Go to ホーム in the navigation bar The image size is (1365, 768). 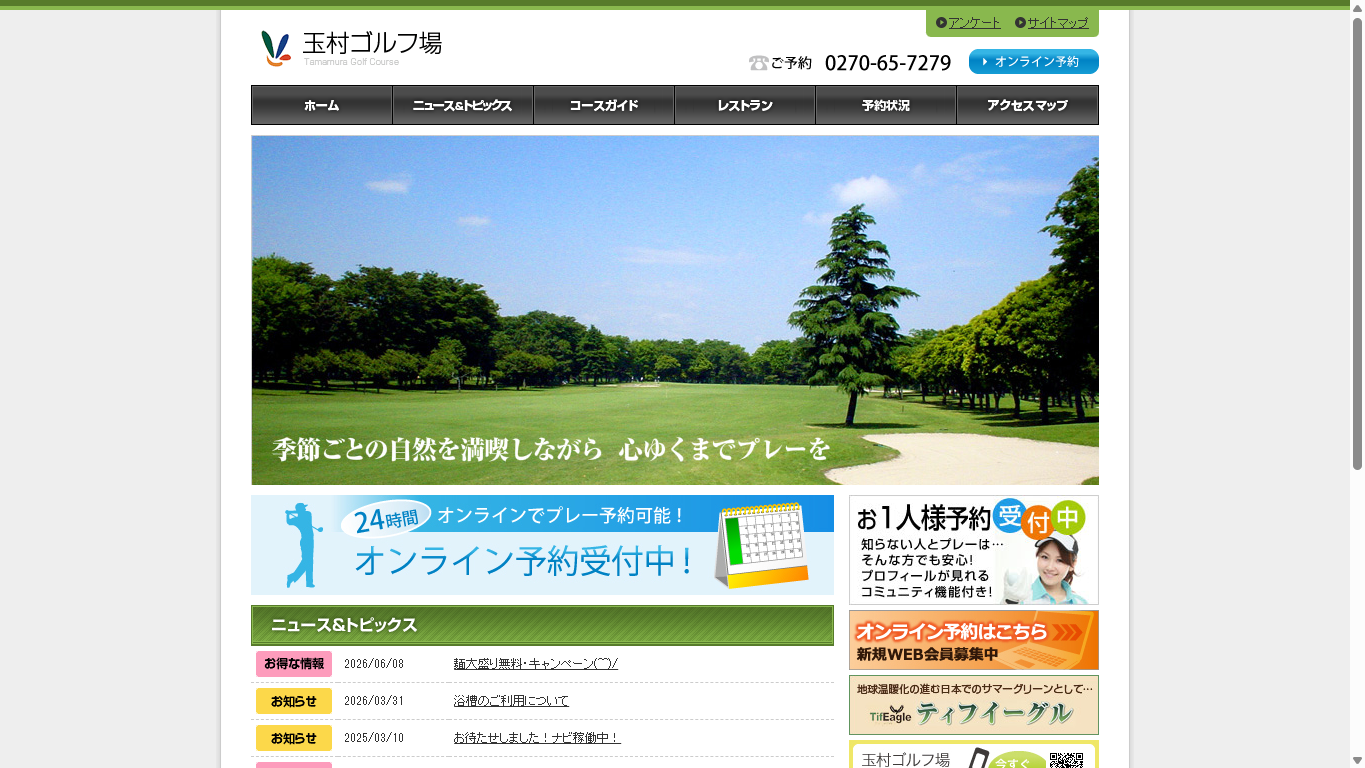pyautogui.click(x=322, y=105)
